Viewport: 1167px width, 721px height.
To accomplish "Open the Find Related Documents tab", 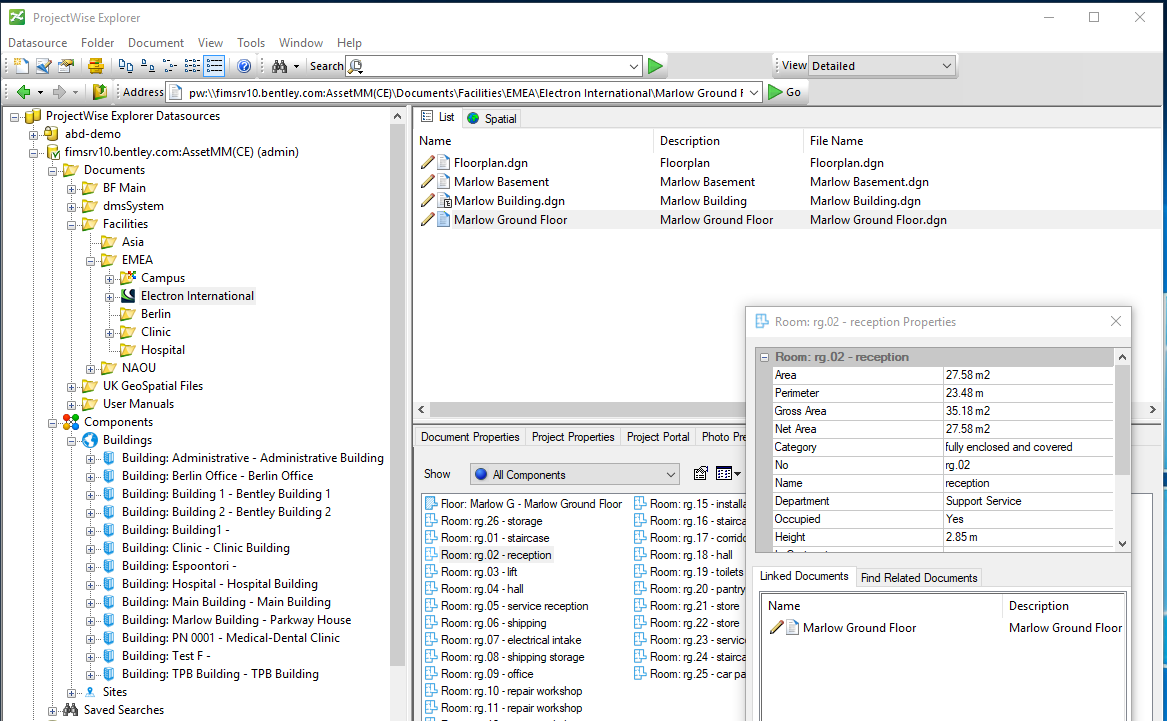I will (x=918, y=577).
